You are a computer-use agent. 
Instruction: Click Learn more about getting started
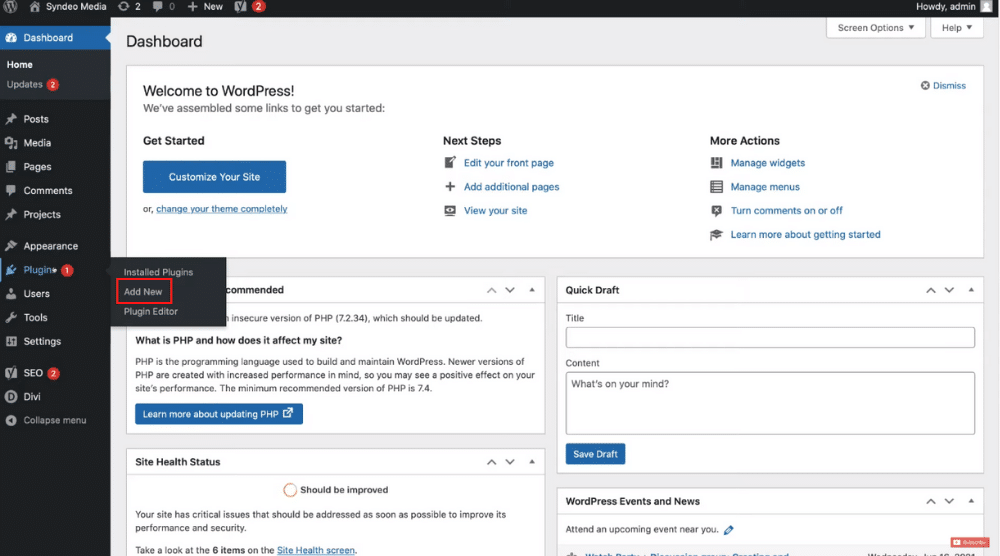pyautogui.click(x=805, y=235)
